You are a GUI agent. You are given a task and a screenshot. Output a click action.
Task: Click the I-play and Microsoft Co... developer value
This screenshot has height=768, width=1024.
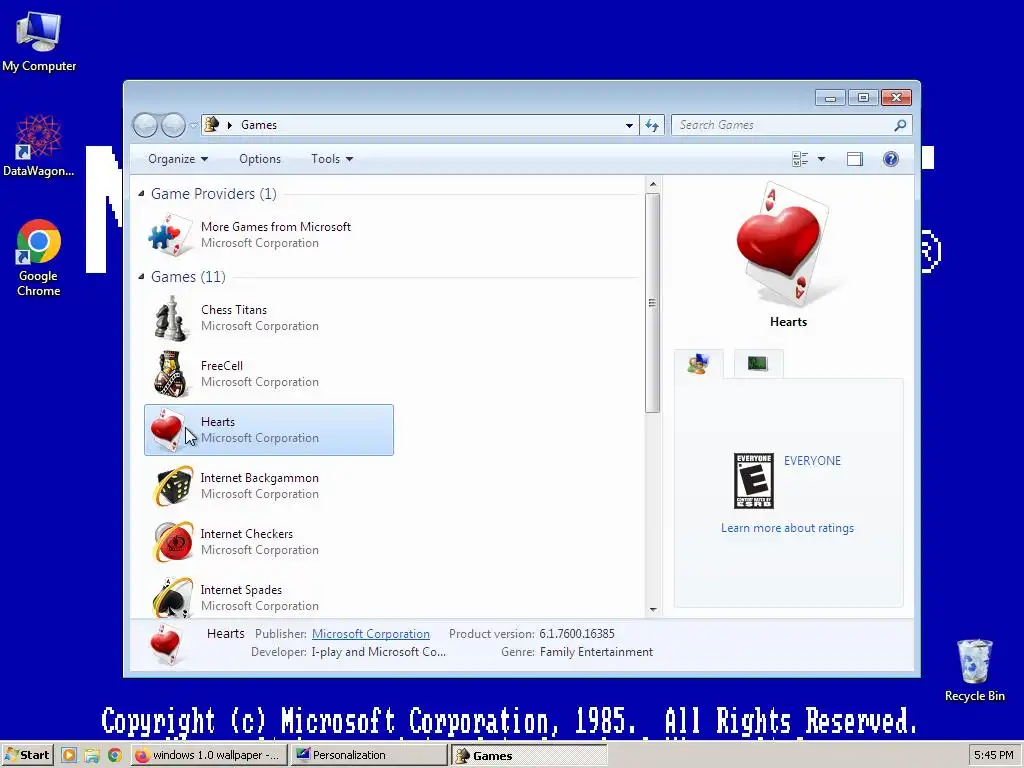click(x=379, y=652)
